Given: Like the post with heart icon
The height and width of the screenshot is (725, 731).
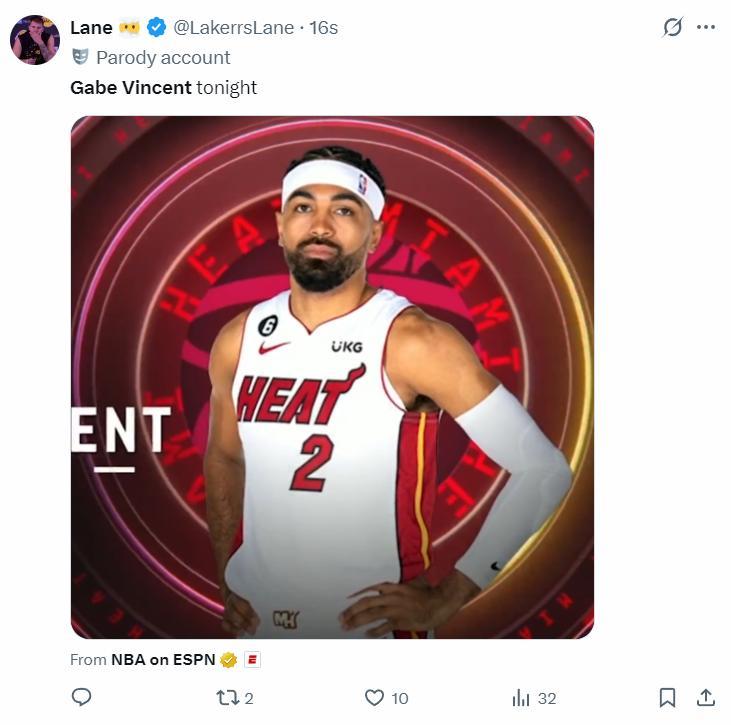Looking at the screenshot, I should (x=374, y=697).
